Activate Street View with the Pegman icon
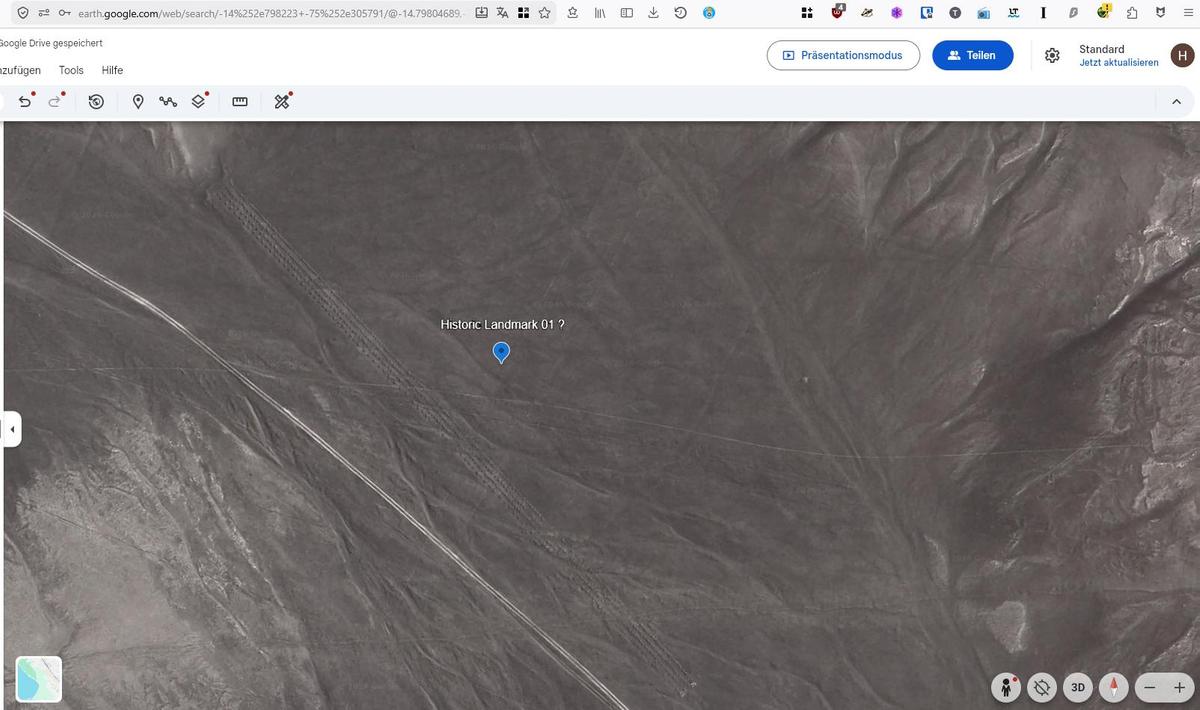The image size is (1200, 710). click(1006, 687)
